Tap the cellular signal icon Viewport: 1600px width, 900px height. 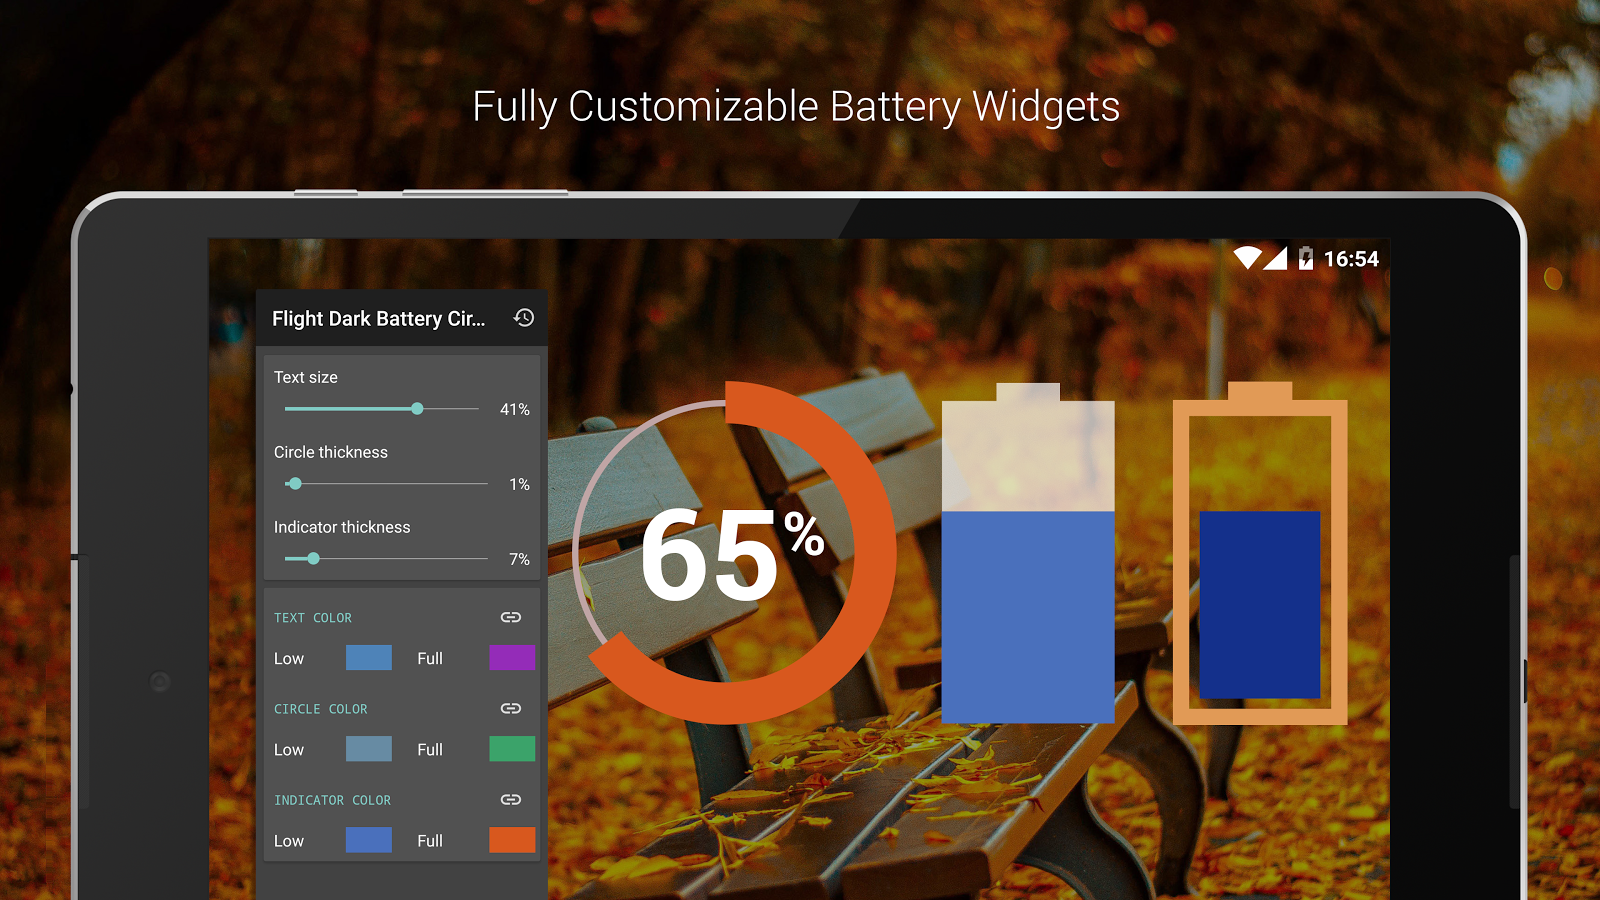1275,258
